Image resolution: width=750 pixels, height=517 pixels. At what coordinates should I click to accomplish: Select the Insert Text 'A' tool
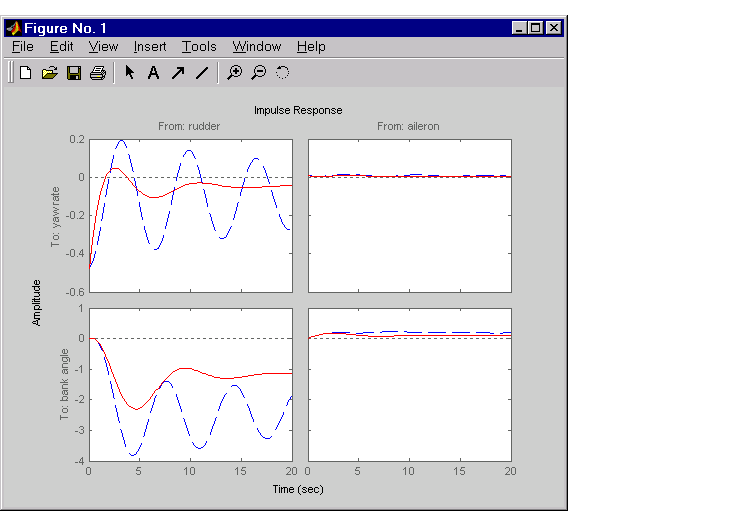(x=153, y=72)
